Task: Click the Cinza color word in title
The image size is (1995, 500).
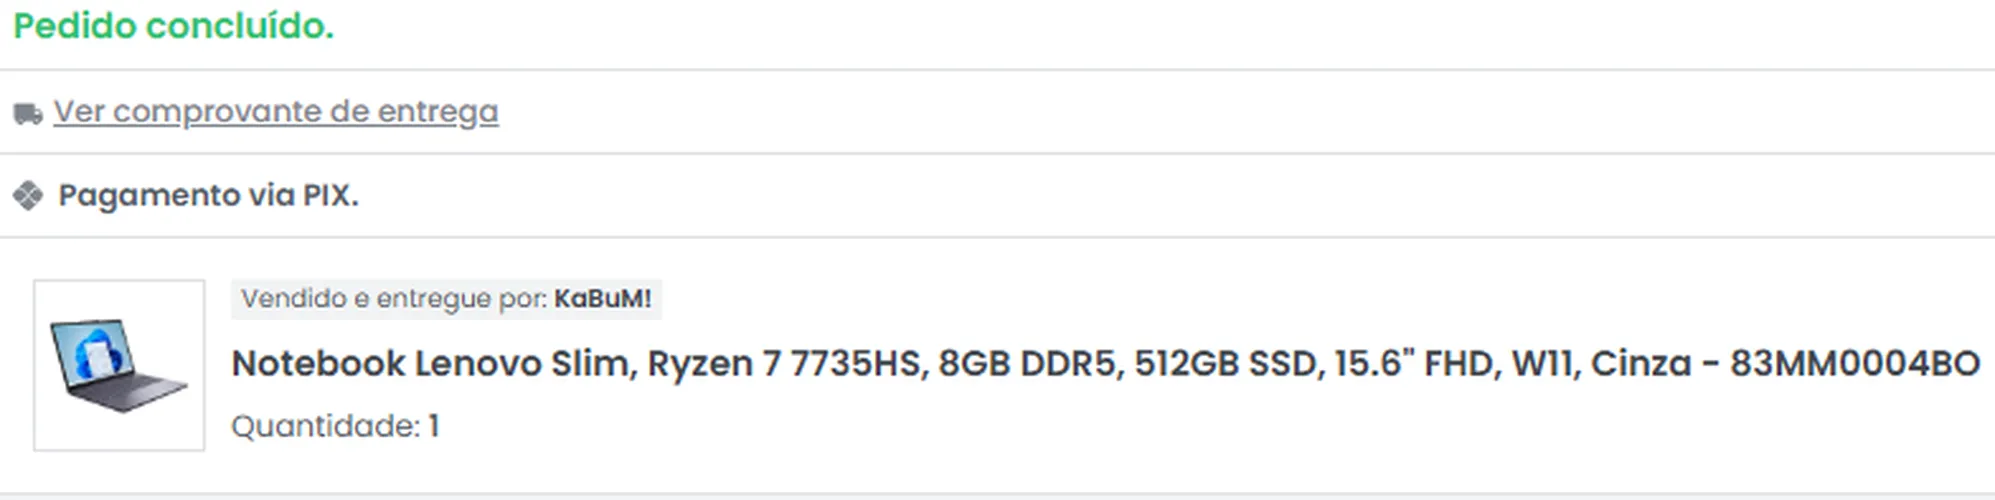Action: [1641, 363]
